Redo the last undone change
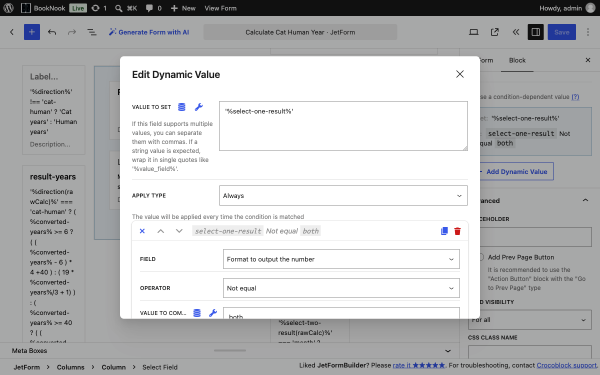Screen dimensions: 600x375 click(72, 32)
